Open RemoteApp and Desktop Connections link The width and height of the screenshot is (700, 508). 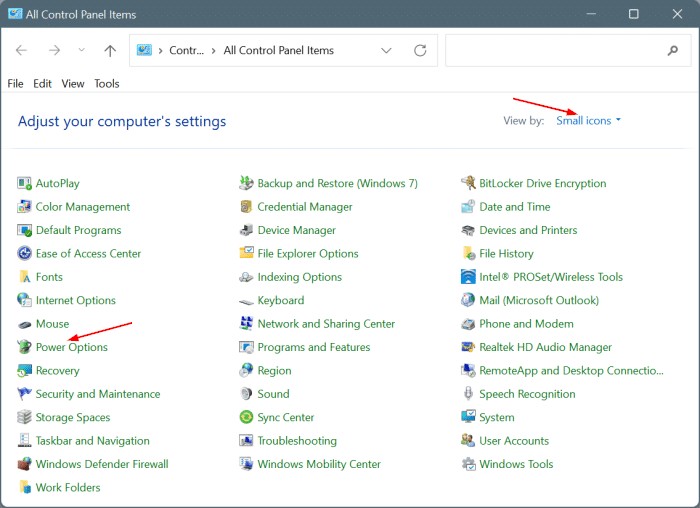click(571, 371)
